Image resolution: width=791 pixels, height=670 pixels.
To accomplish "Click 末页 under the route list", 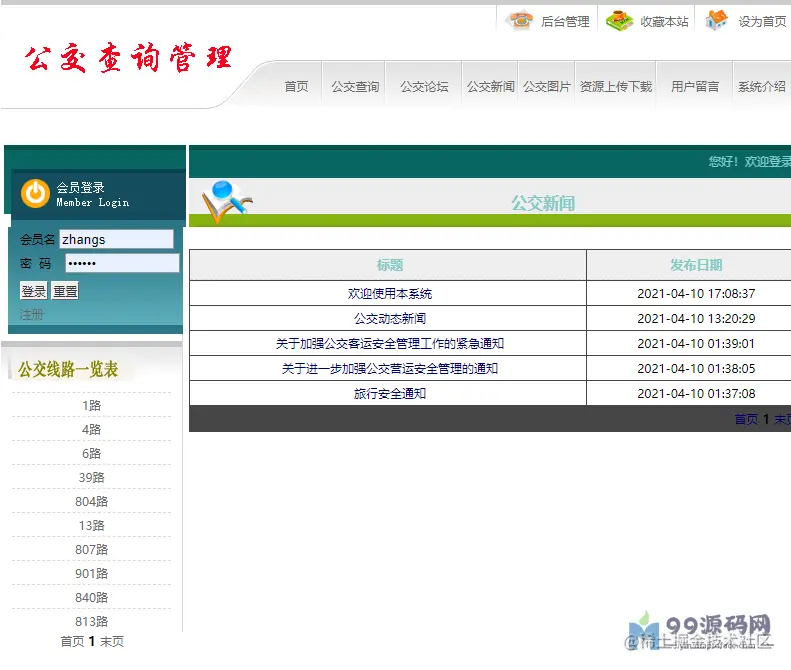I will 111,641.
